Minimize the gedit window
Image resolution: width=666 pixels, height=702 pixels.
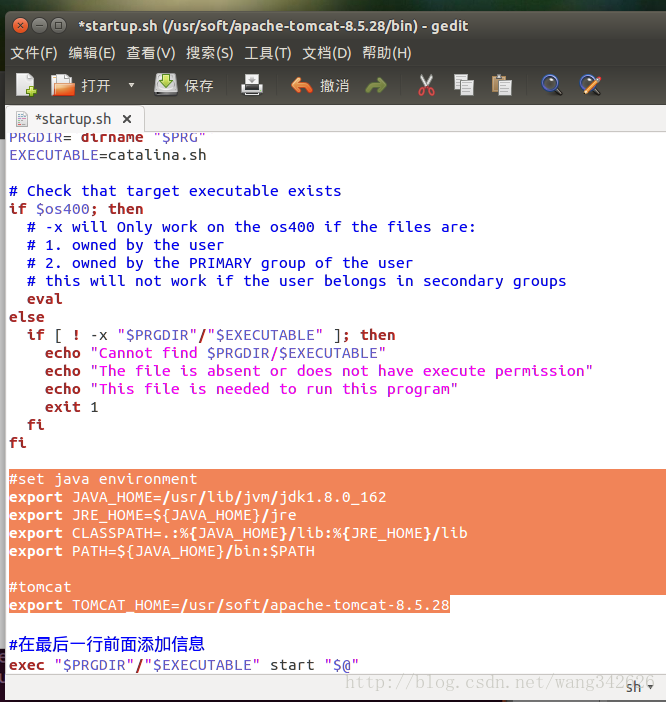[39, 26]
